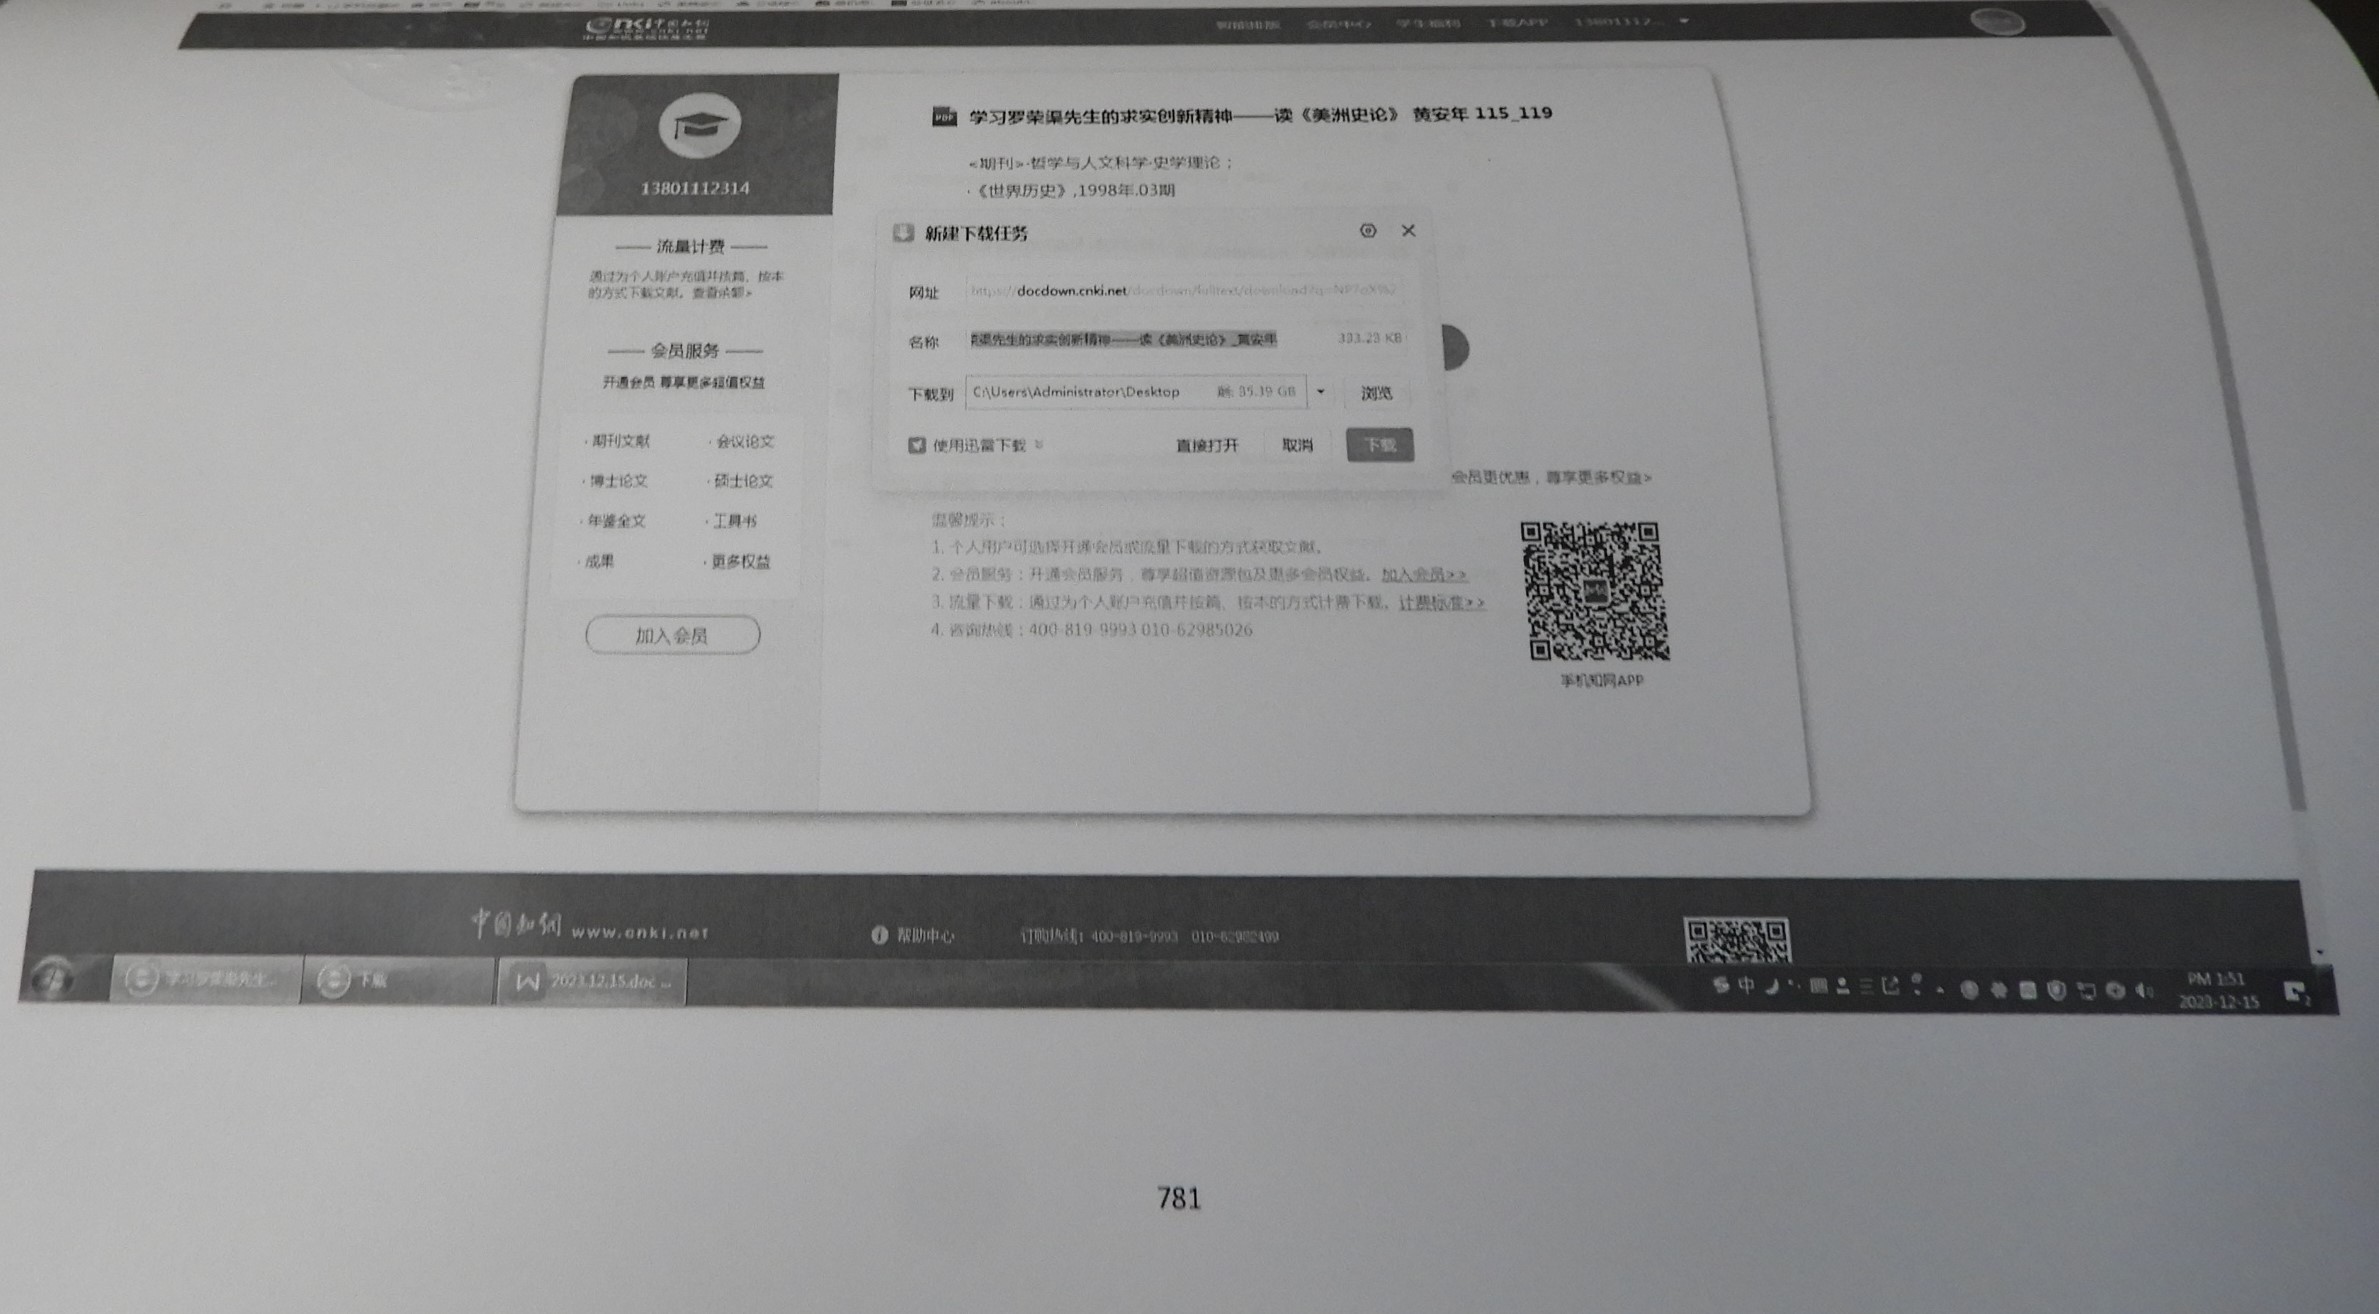The height and width of the screenshot is (1314, 2379).
Task: Click show desktop corner icon
Action: pyautogui.click(x=2297, y=993)
